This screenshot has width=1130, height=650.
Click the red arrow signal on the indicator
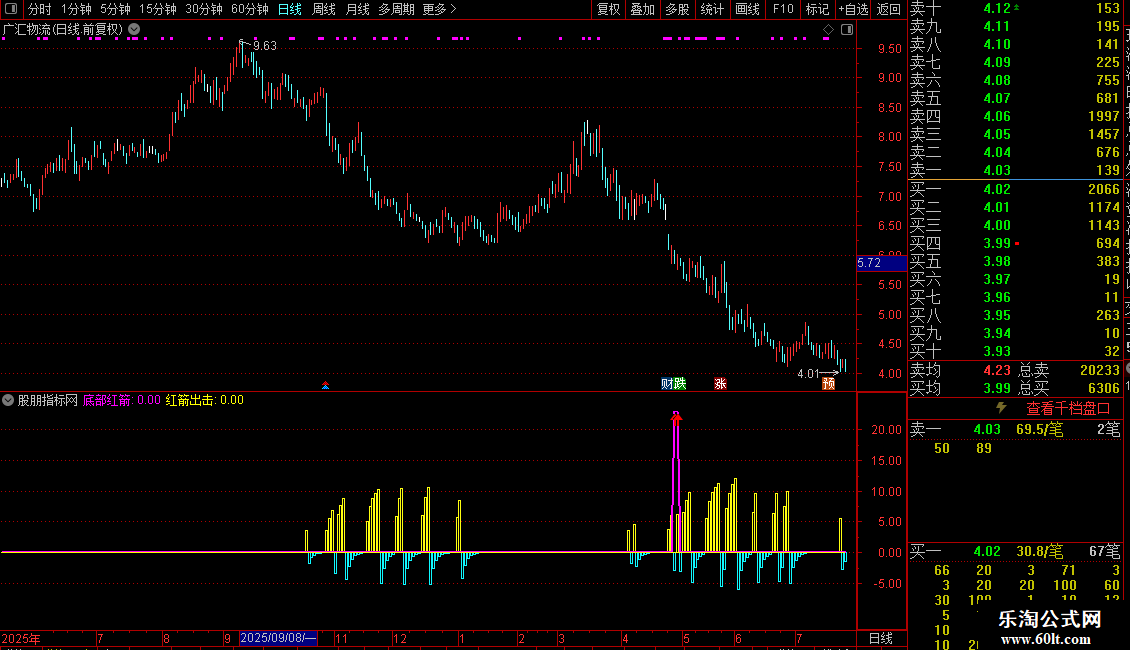pyautogui.click(x=676, y=417)
